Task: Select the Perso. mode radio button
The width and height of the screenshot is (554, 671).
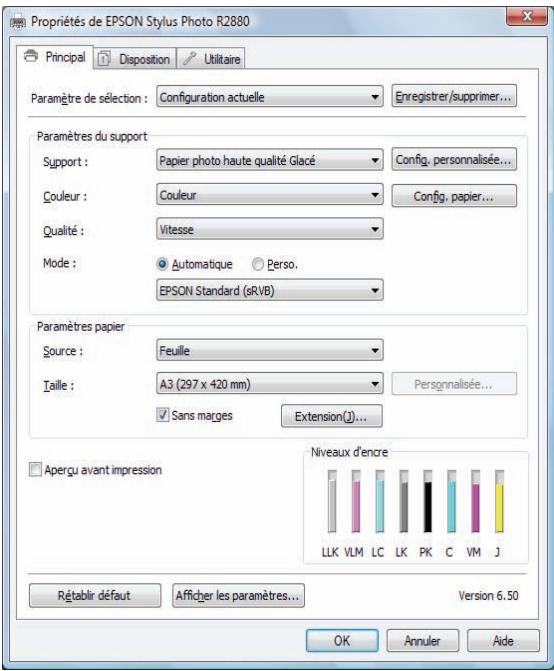Action: click(258, 264)
